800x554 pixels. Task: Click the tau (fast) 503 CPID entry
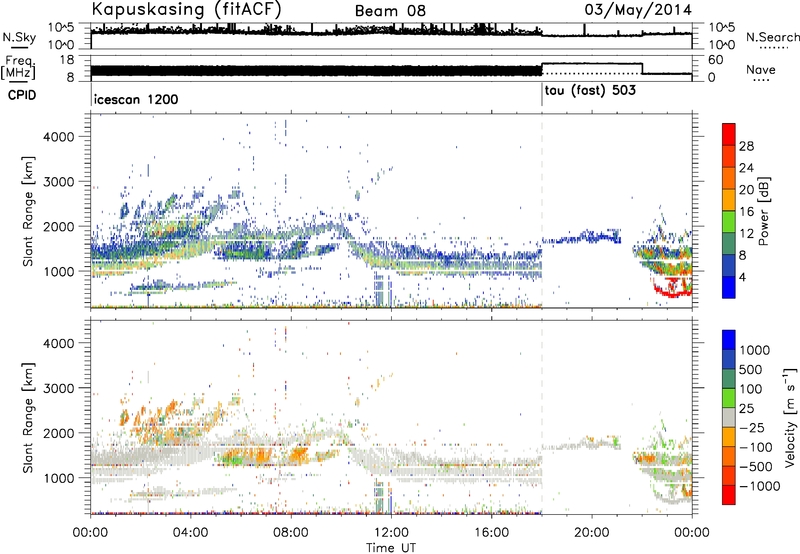pyautogui.click(x=590, y=91)
